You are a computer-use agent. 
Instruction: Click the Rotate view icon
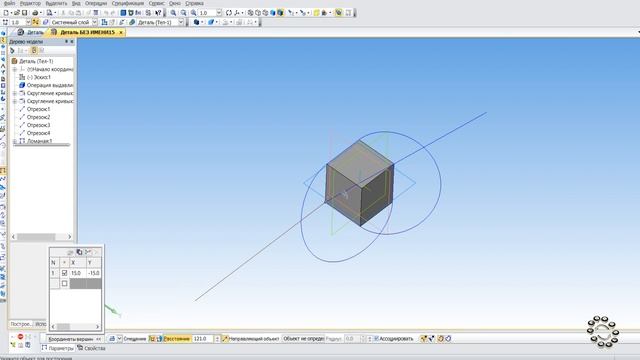[x=229, y=13]
